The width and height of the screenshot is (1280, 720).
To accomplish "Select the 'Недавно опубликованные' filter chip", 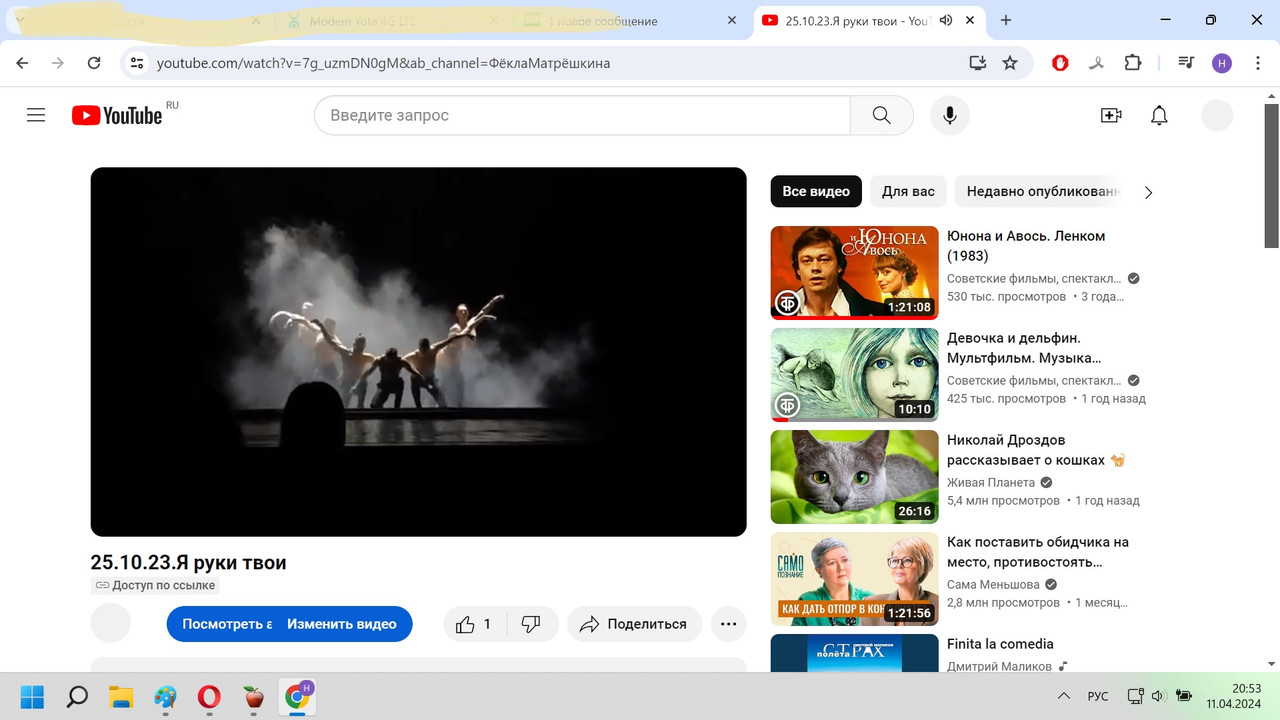I will [1040, 191].
